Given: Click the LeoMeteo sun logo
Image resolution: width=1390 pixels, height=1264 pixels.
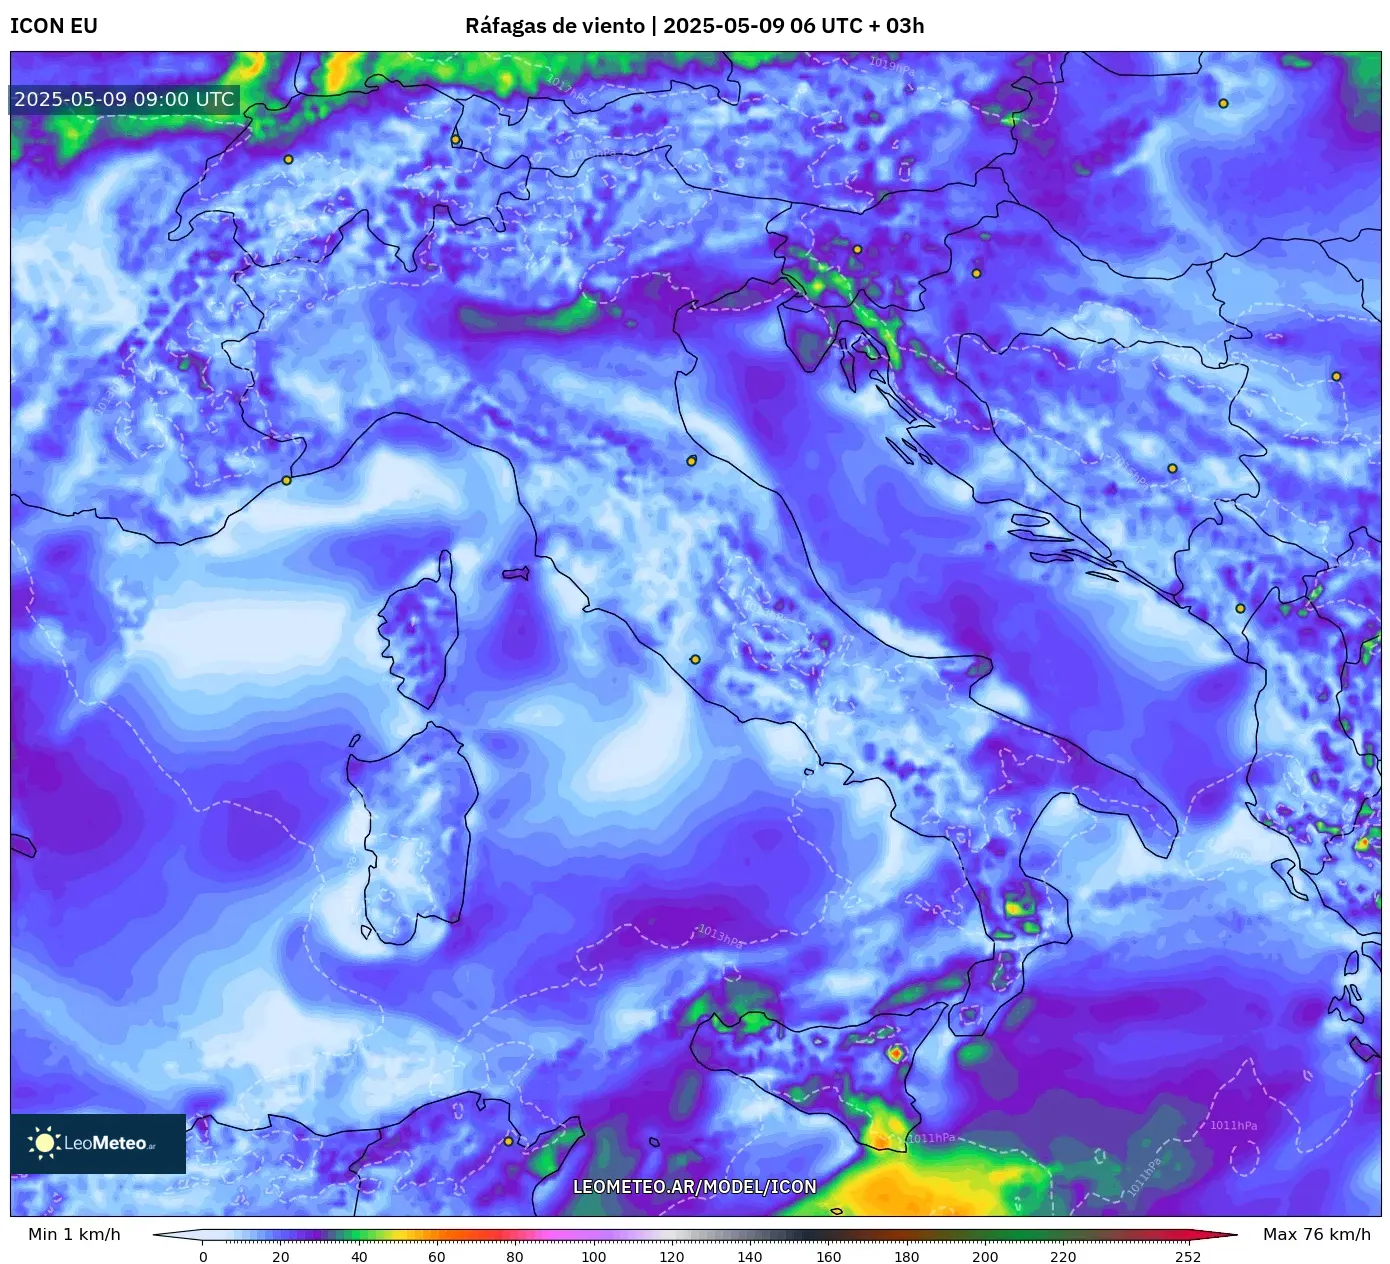Looking at the screenshot, I should 44,1143.
